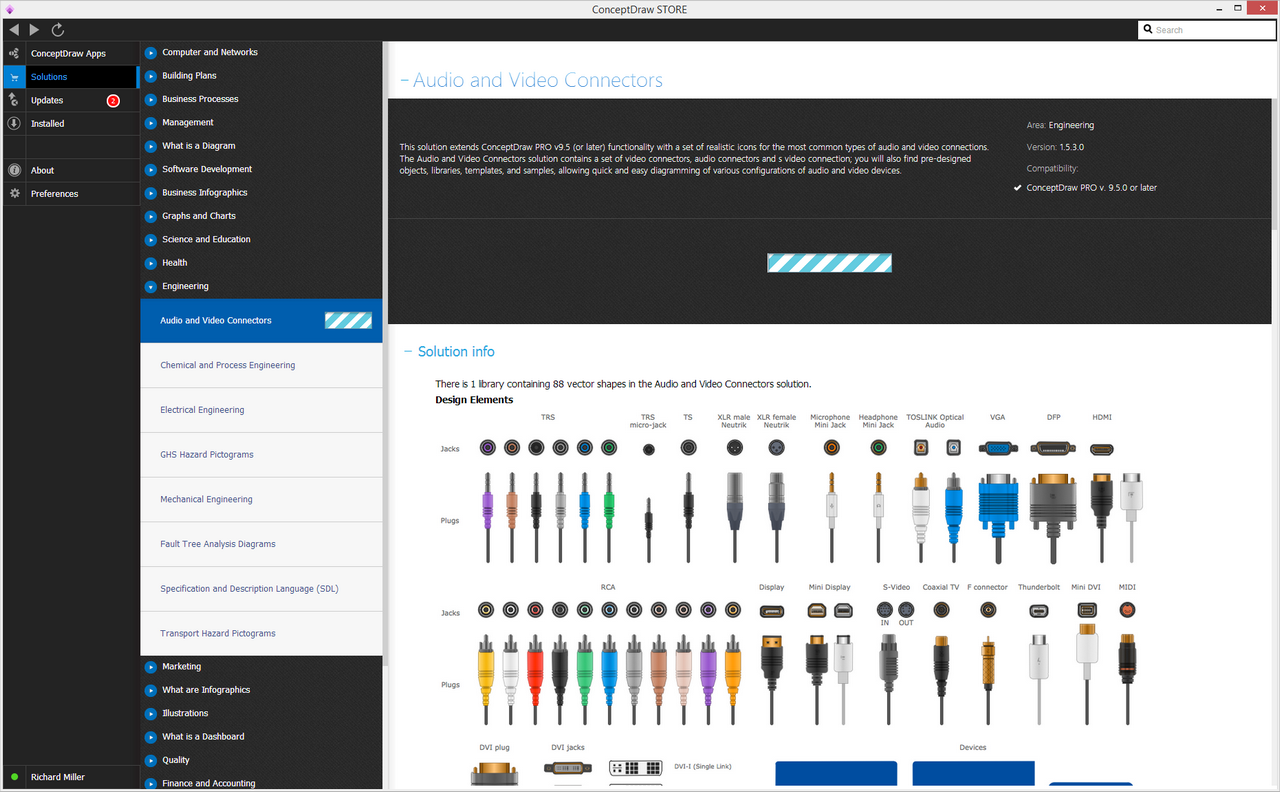Click the red RCA plug
Image resolution: width=1280 pixels, height=792 pixels.
535,680
